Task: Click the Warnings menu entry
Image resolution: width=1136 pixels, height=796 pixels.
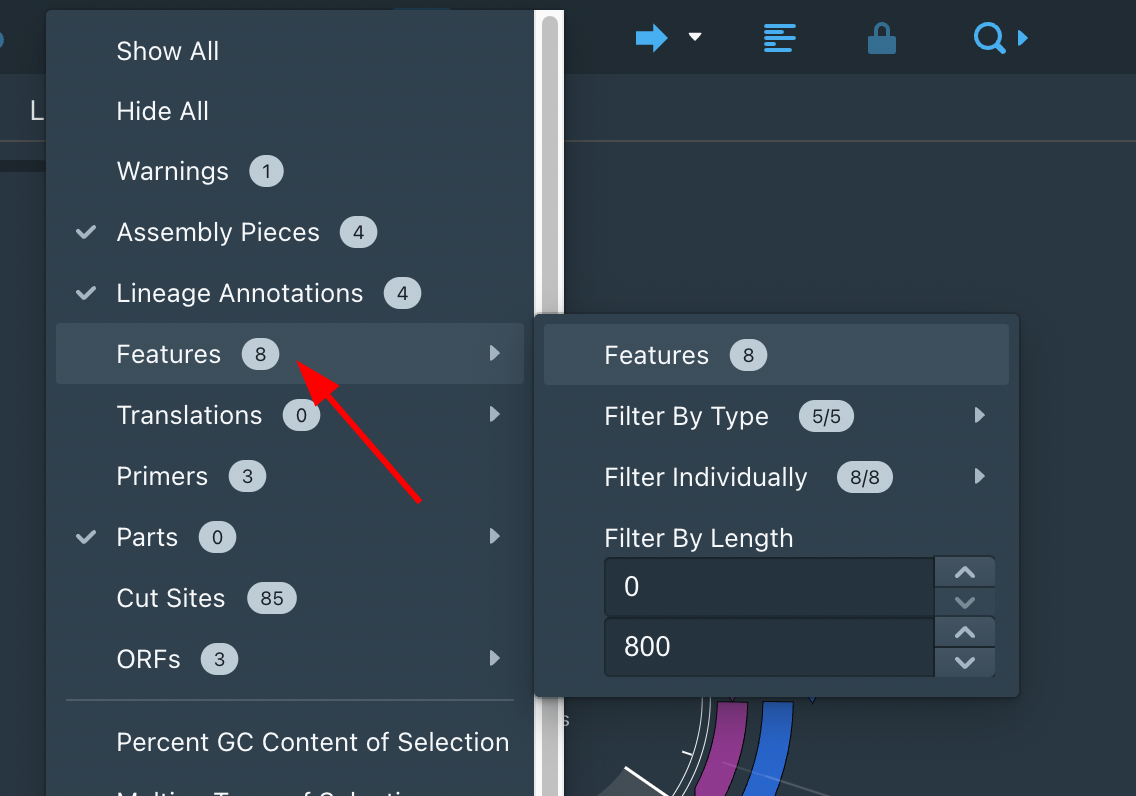Action: tap(173, 171)
